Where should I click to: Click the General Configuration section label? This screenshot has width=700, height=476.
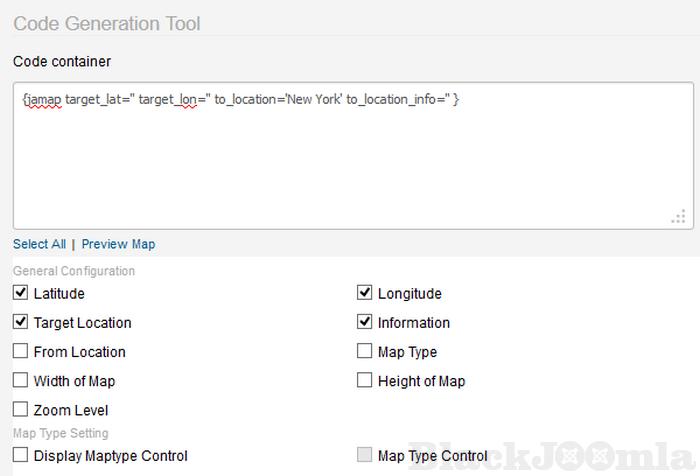pyautogui.click(x=74, y=271)
